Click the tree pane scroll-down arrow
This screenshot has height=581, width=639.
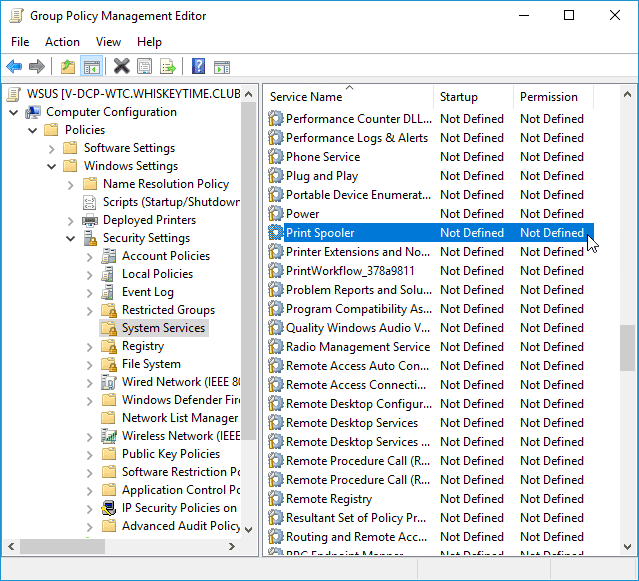click(249, 530)
